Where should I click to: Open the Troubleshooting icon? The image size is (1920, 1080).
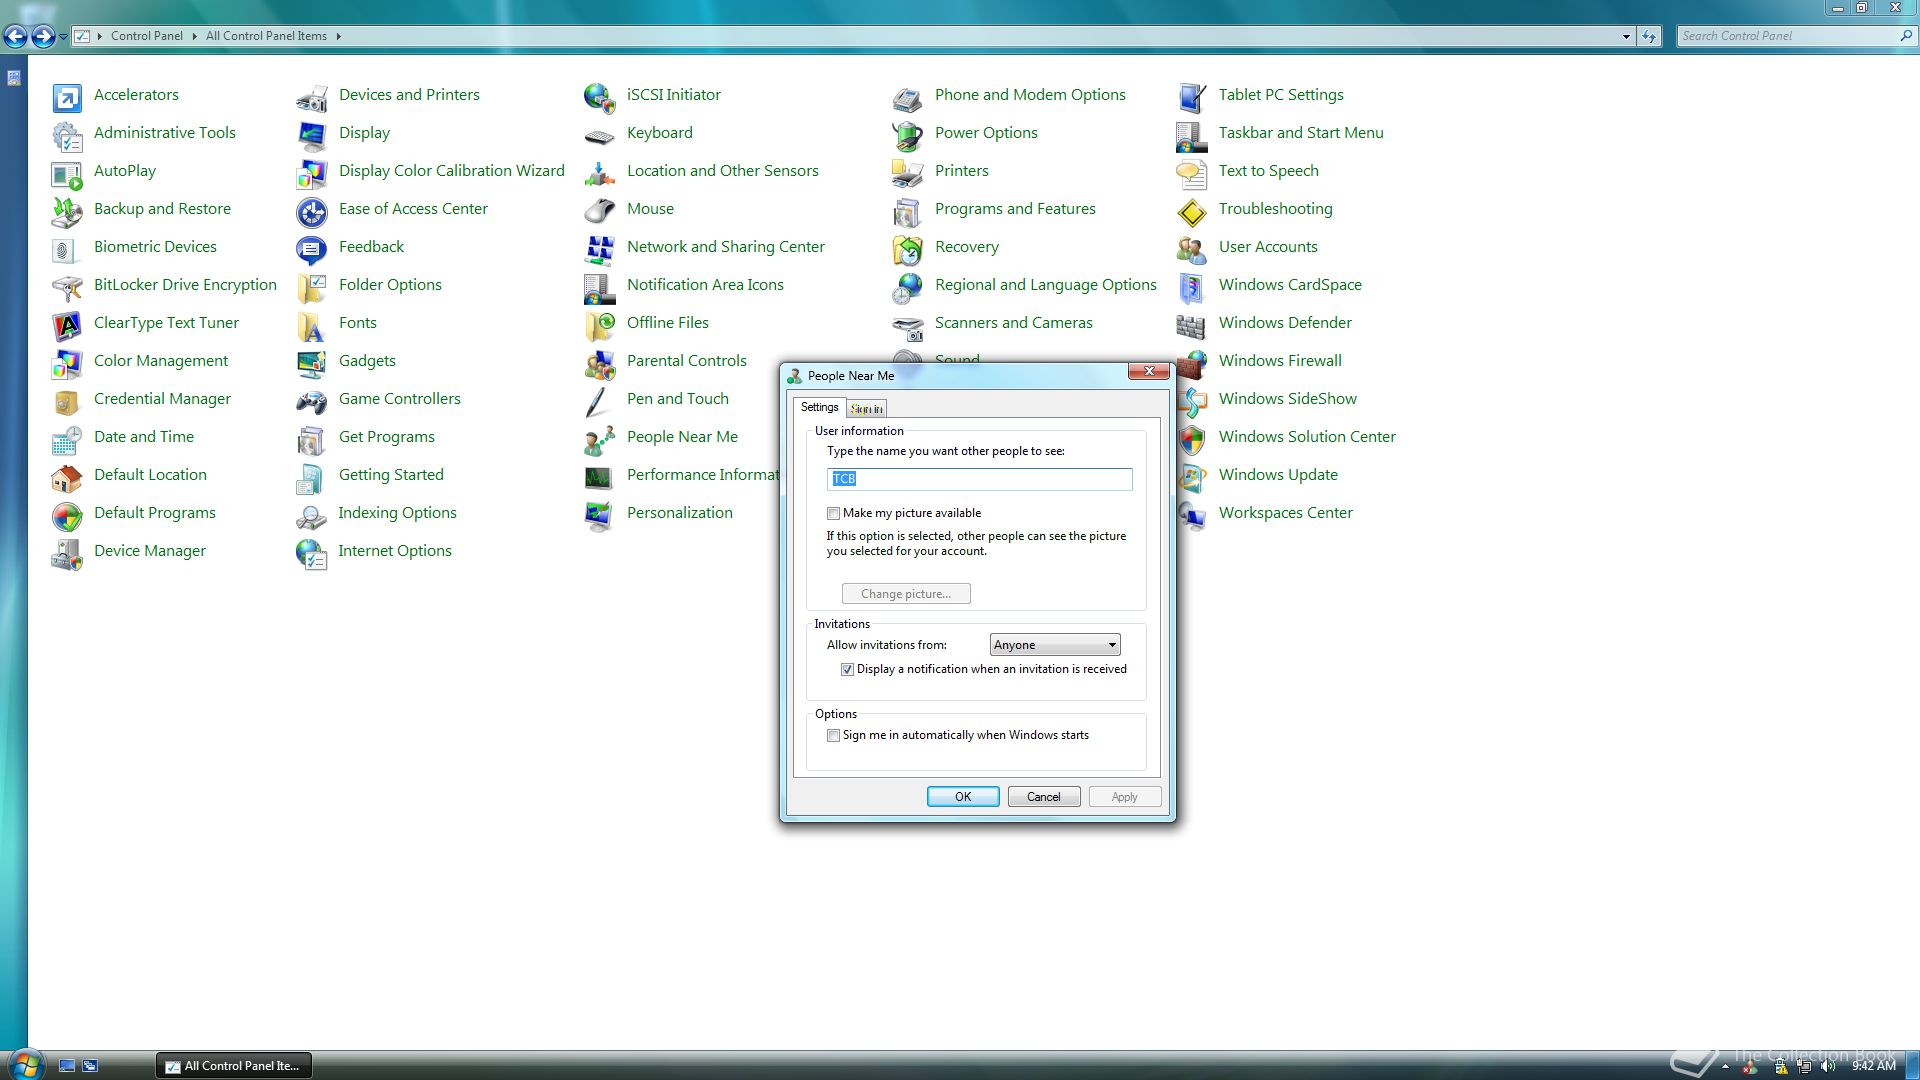(1191, 211)
